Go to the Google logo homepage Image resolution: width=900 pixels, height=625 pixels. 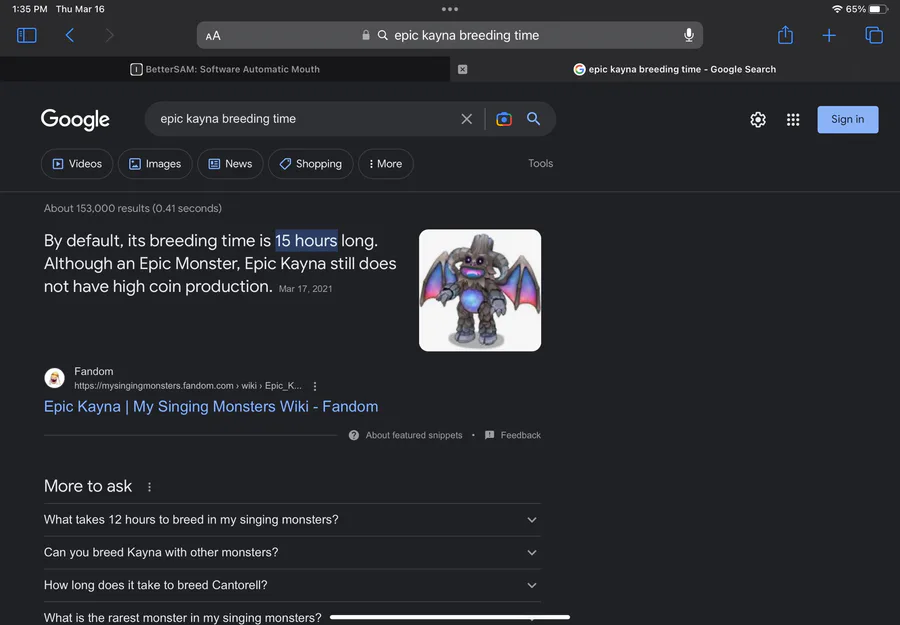click(x=75, y=119)
